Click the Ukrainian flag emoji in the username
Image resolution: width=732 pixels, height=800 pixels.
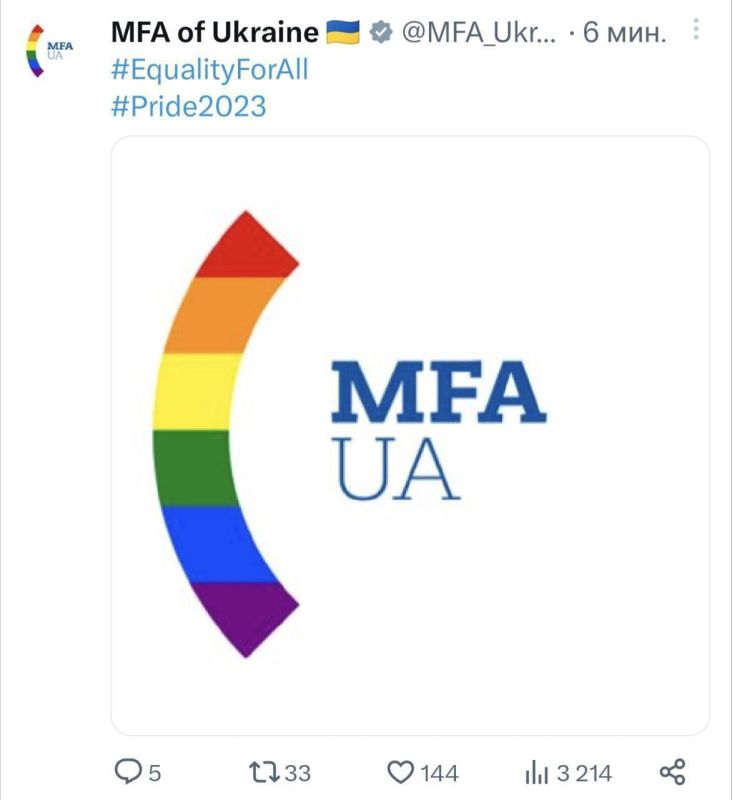(x=344, y=30)
